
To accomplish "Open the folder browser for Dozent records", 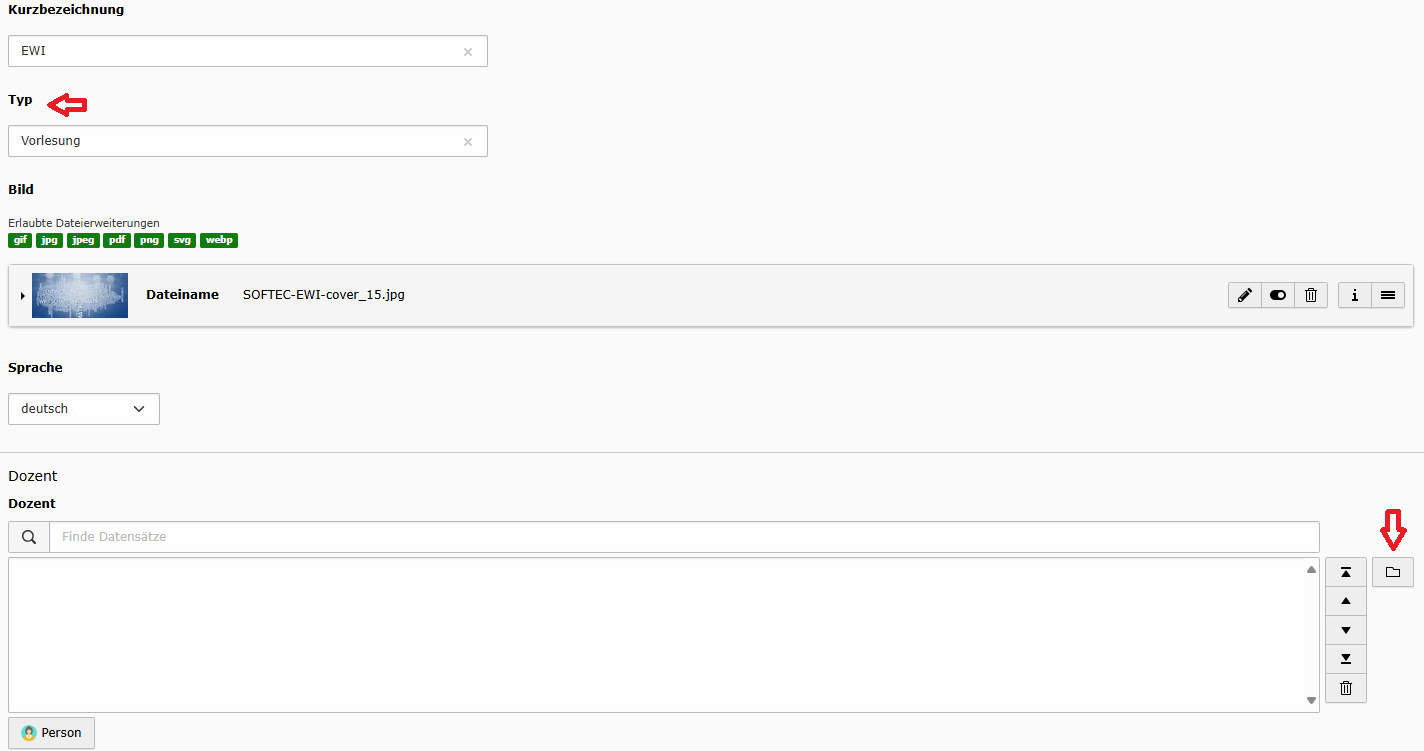I will [1393, 572].
